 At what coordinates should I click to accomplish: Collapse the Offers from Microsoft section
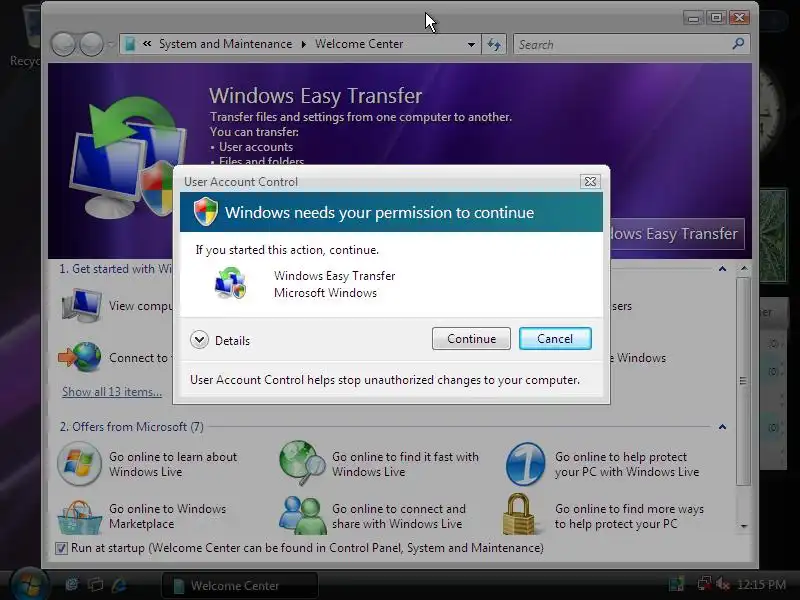click(722, 427)
